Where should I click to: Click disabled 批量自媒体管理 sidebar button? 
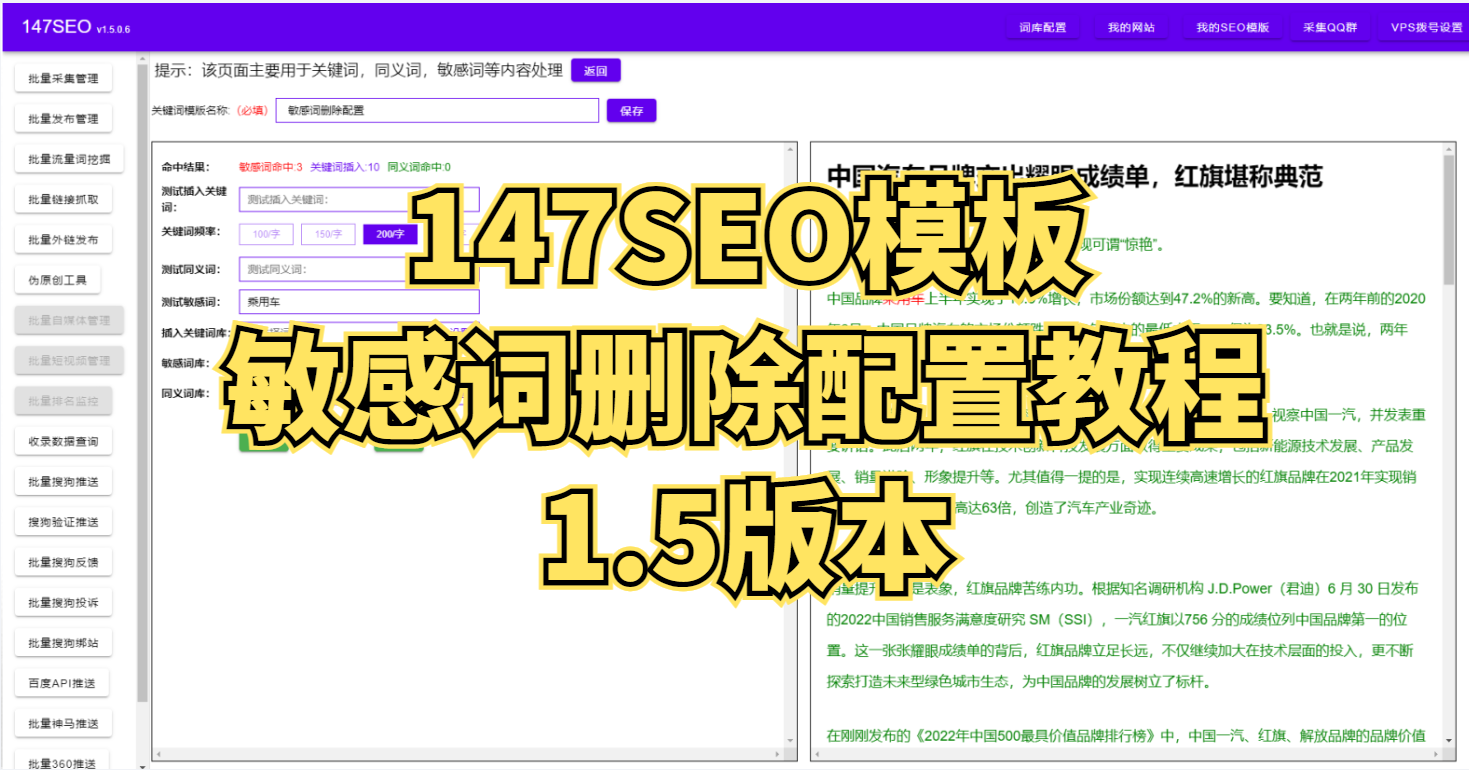pyautogui.click(x=69, y=320)
